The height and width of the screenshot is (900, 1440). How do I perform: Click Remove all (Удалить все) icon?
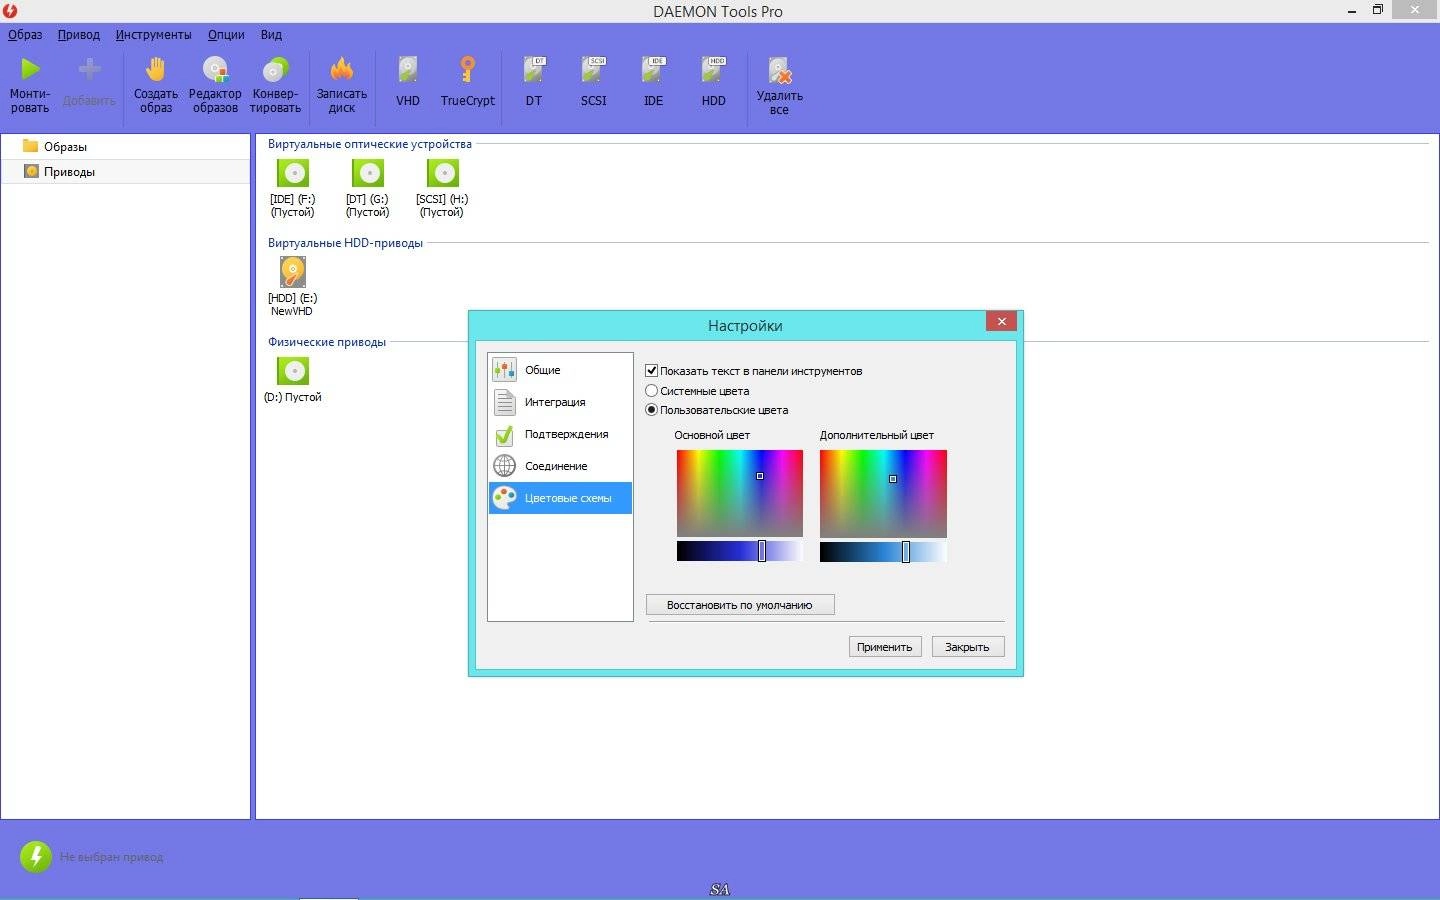click(x=779, y=71)
